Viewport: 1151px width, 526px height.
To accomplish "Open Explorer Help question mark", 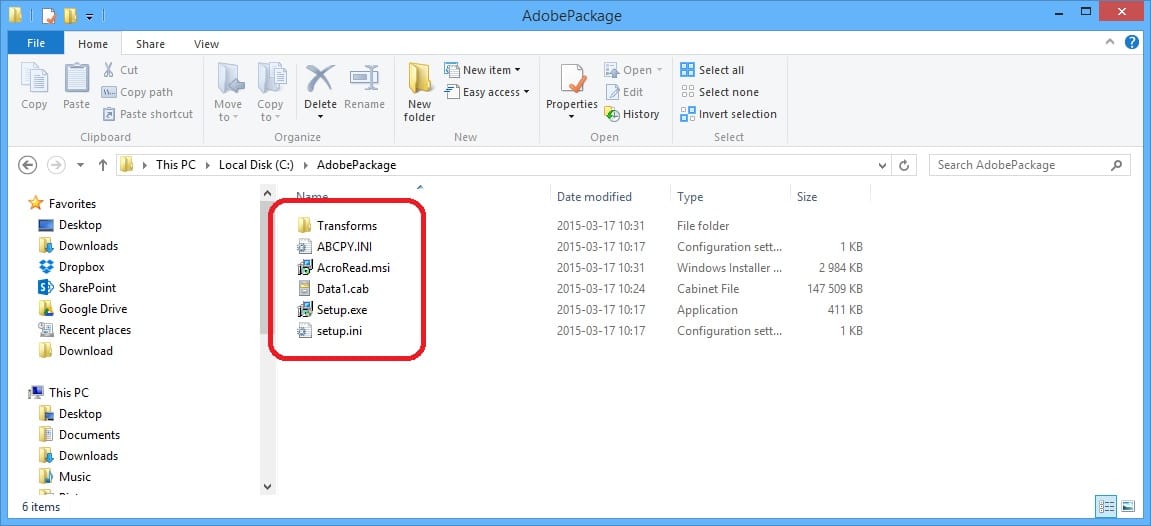I will (1133, 43).
